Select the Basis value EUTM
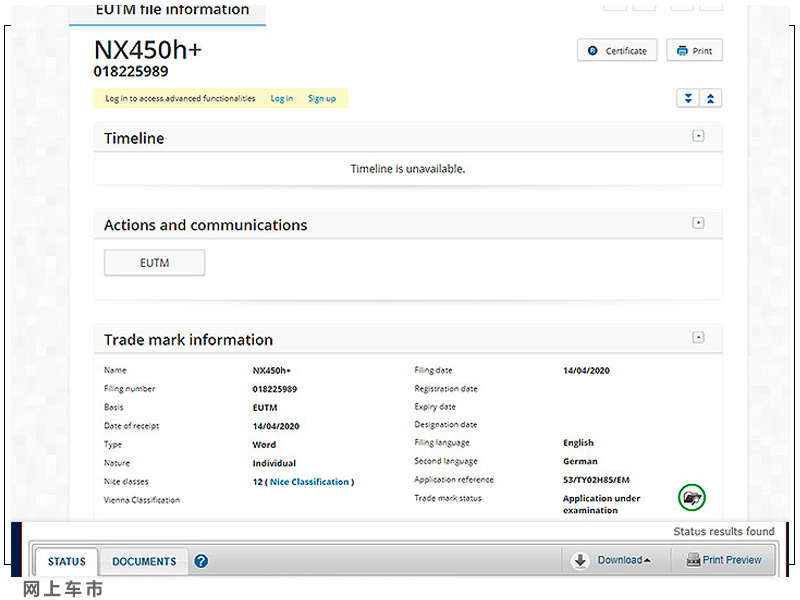The image size is (800, 600). [x=265, y=408]
